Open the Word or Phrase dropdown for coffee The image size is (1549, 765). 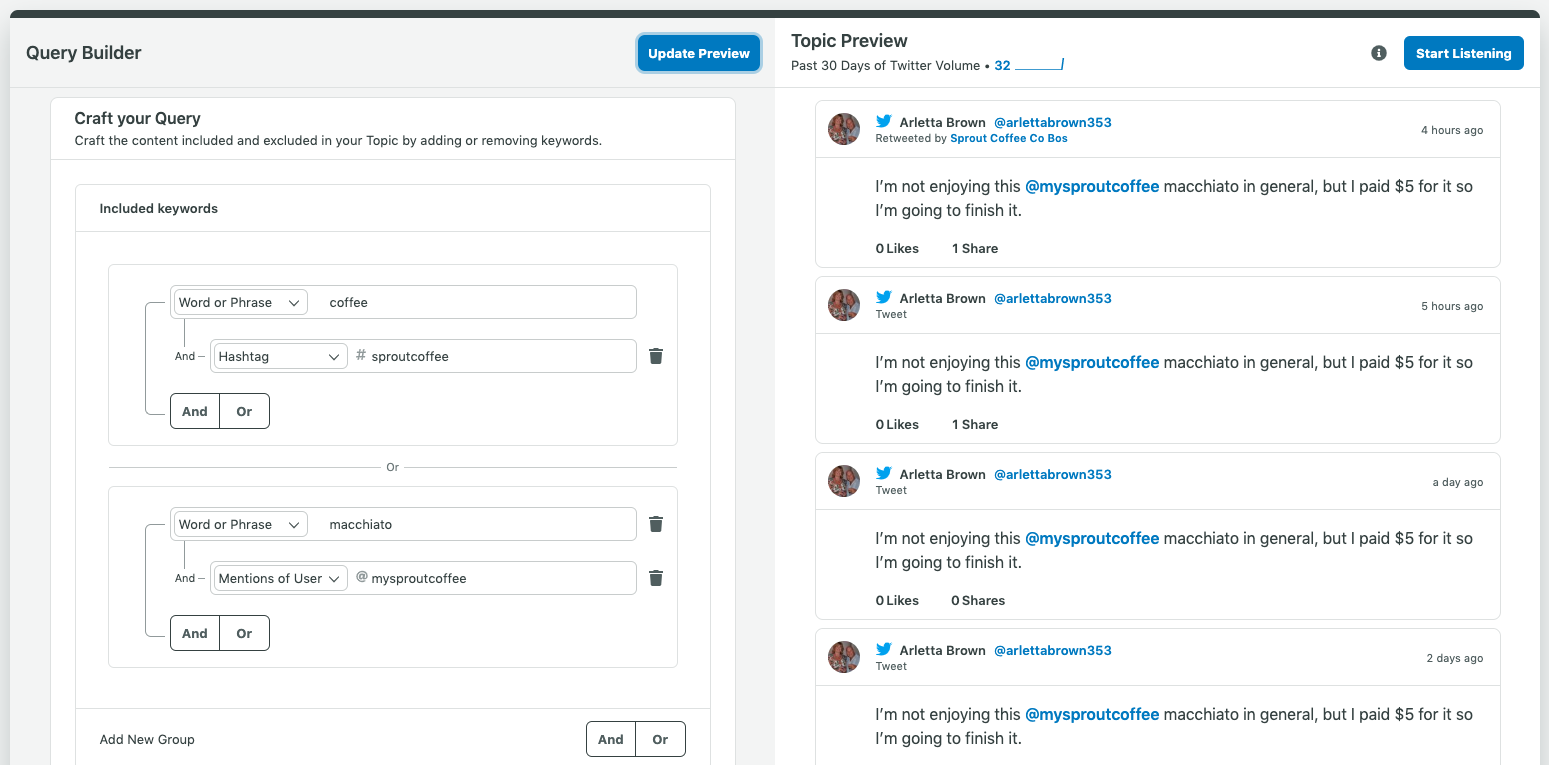tap(240, 302)
